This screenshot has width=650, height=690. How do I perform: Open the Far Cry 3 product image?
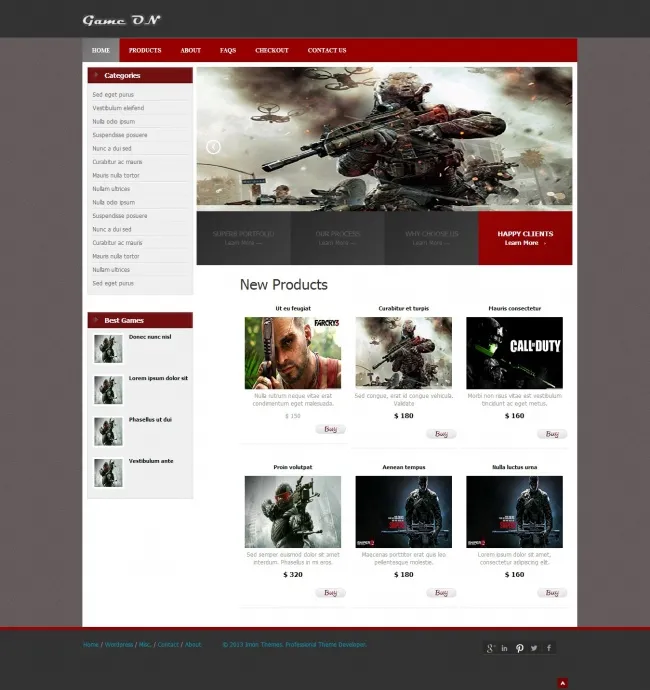click(293, 353)
